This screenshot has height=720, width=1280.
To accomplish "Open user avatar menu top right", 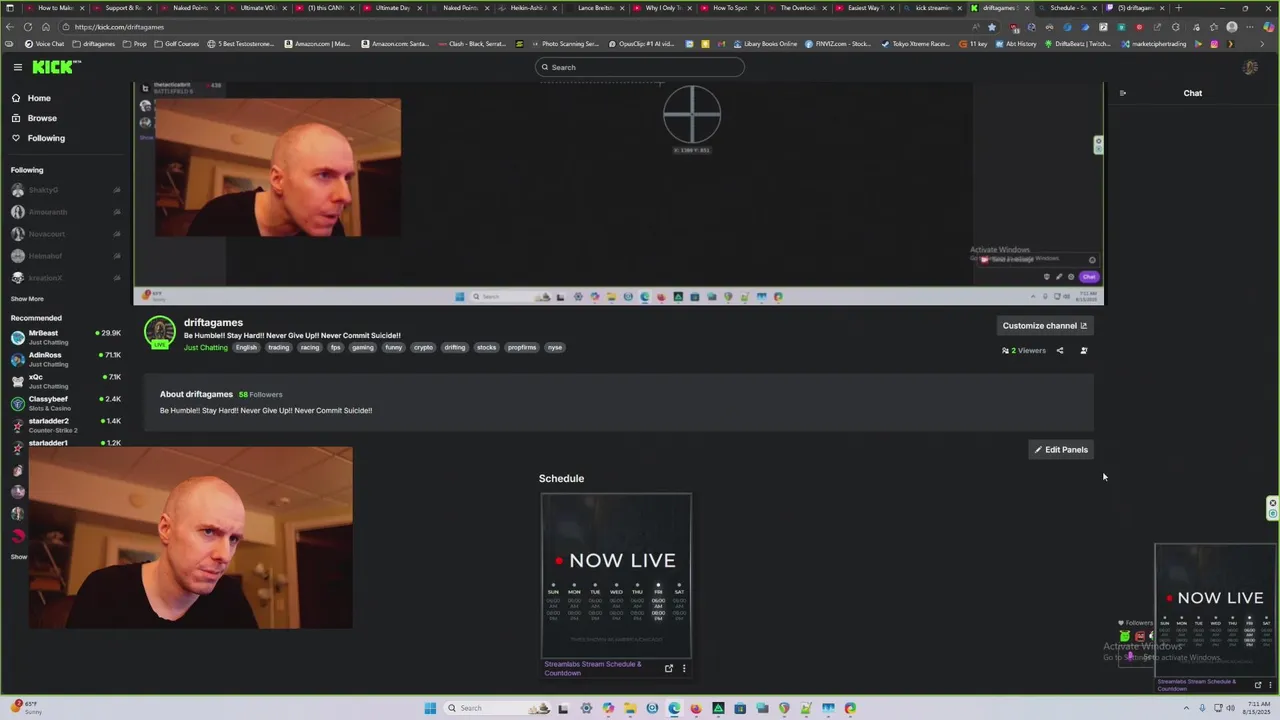I will 1250,67.
